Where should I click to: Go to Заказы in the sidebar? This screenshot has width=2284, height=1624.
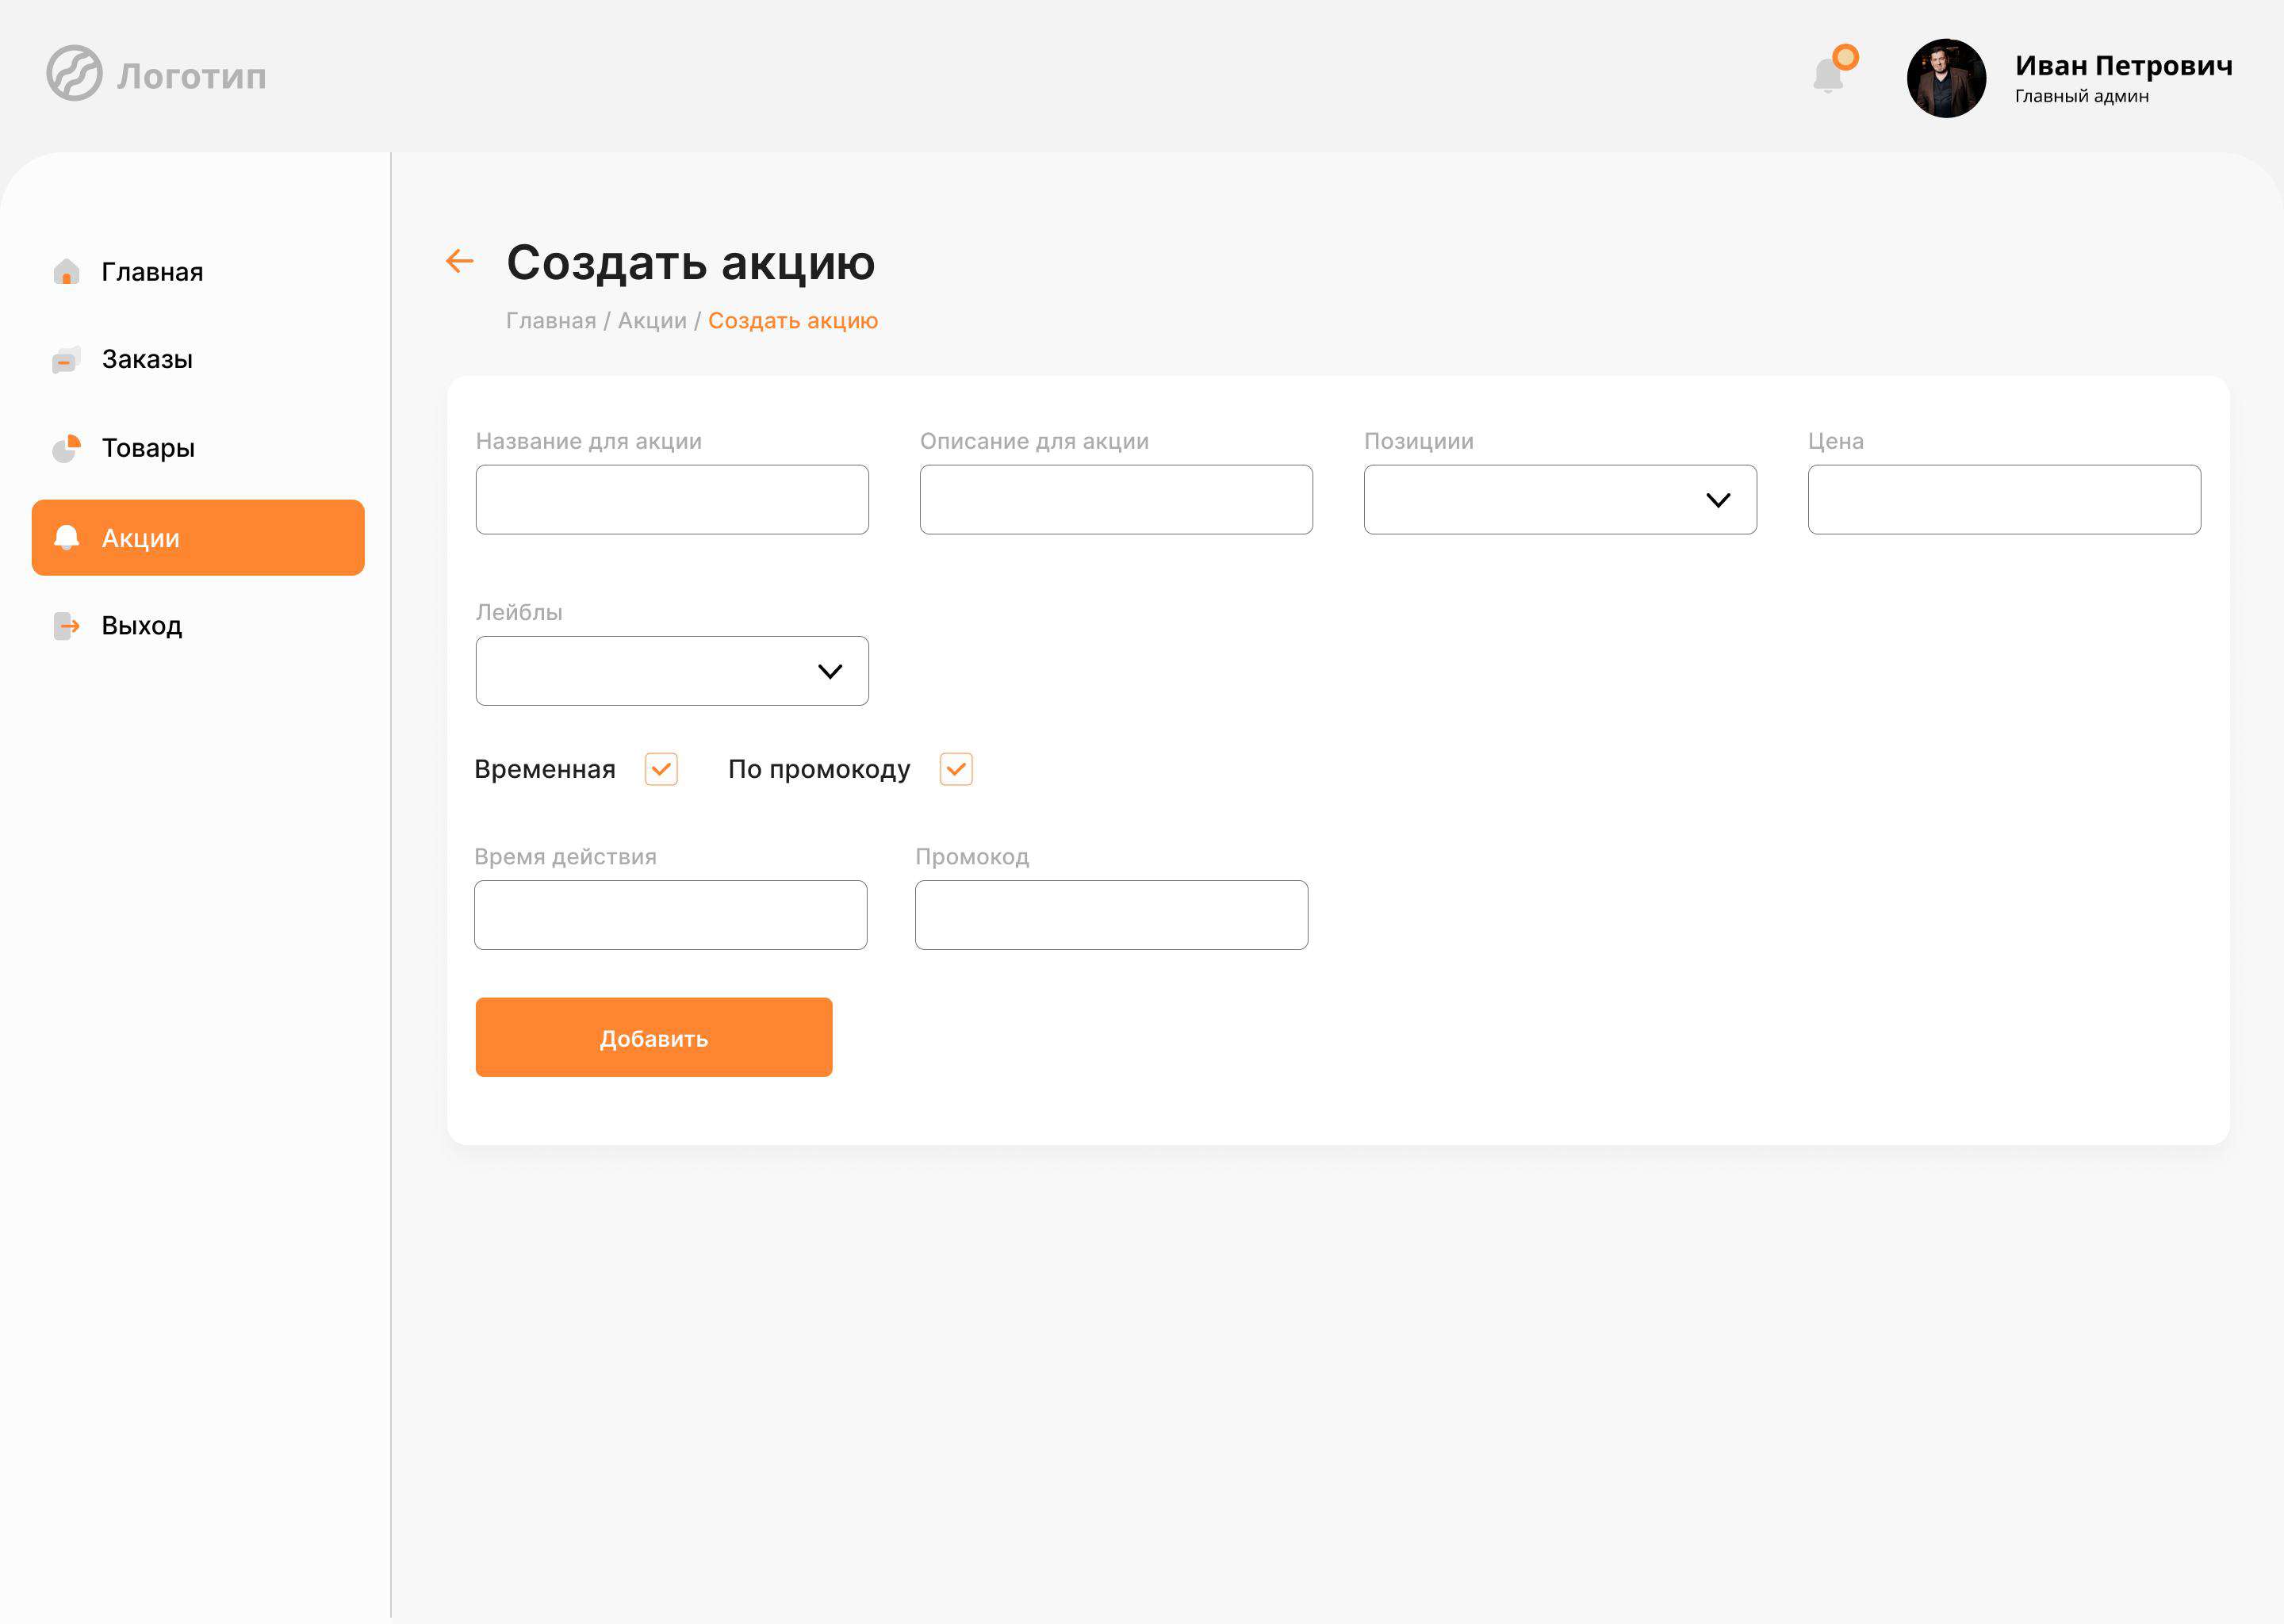click(147, 360)
